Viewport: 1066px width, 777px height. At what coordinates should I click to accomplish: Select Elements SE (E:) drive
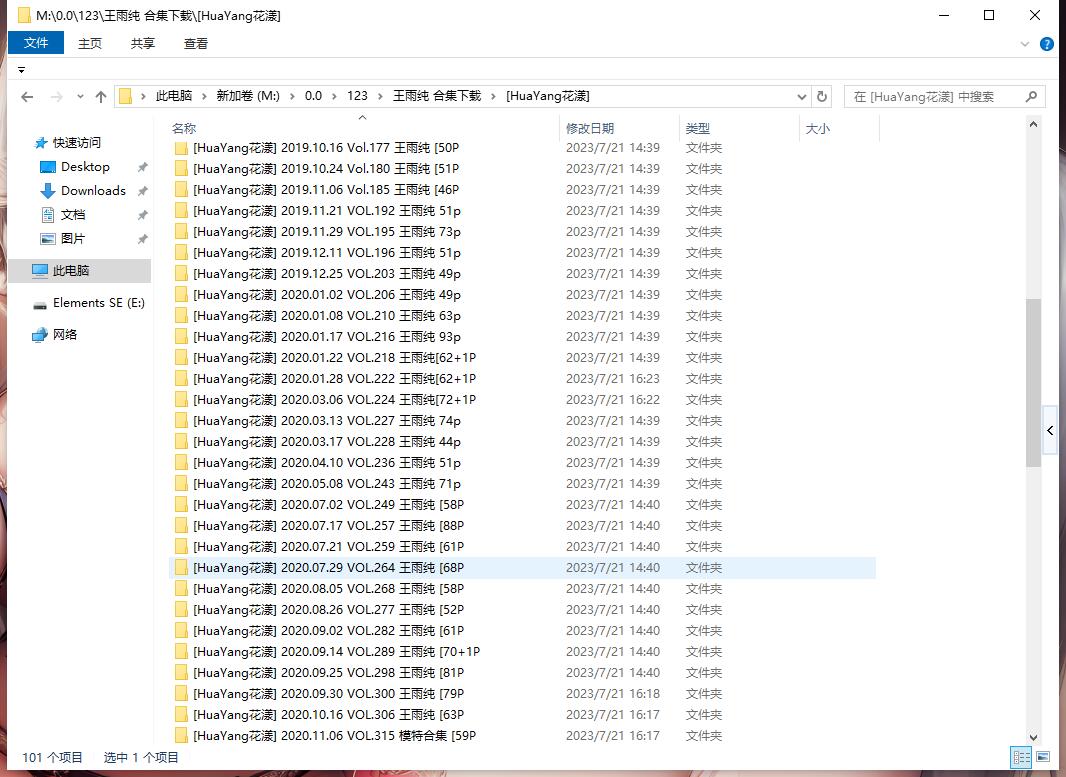click(x=99, y=303)
